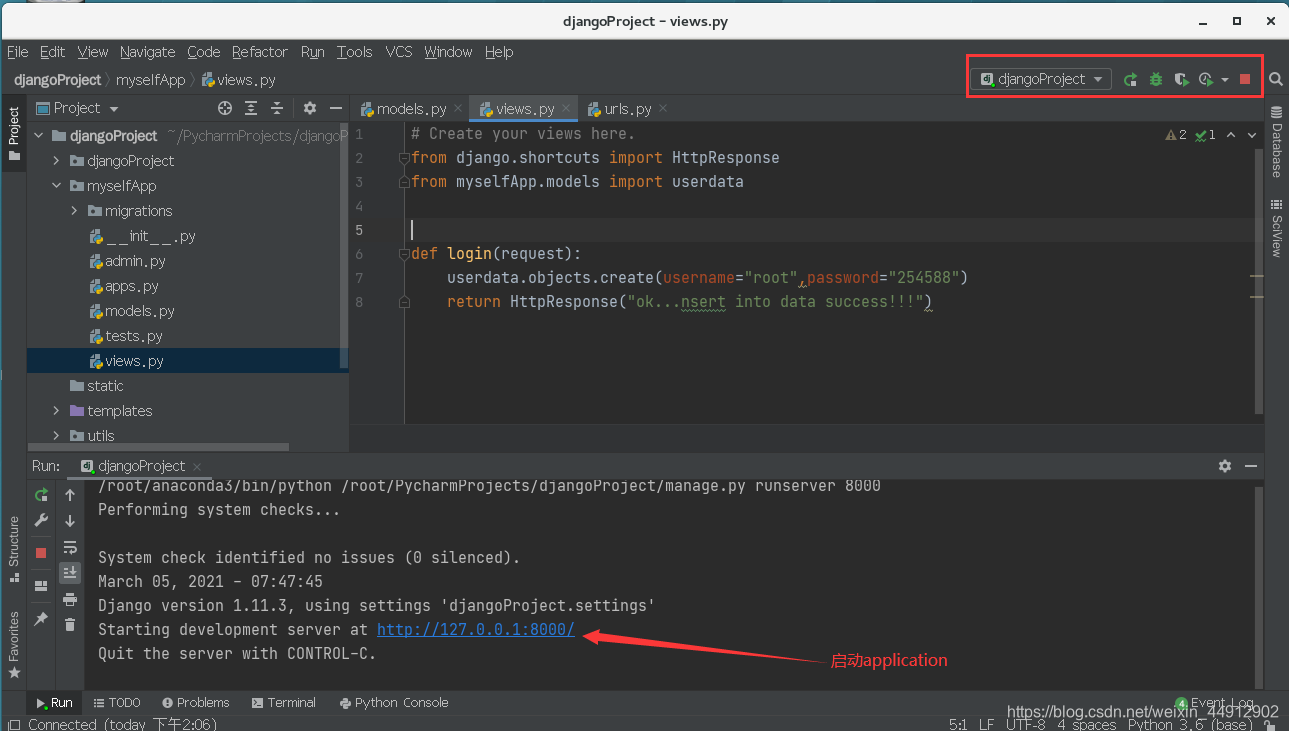Open the Problems tool tab
1289x731 pixels.
pos(196,703)
